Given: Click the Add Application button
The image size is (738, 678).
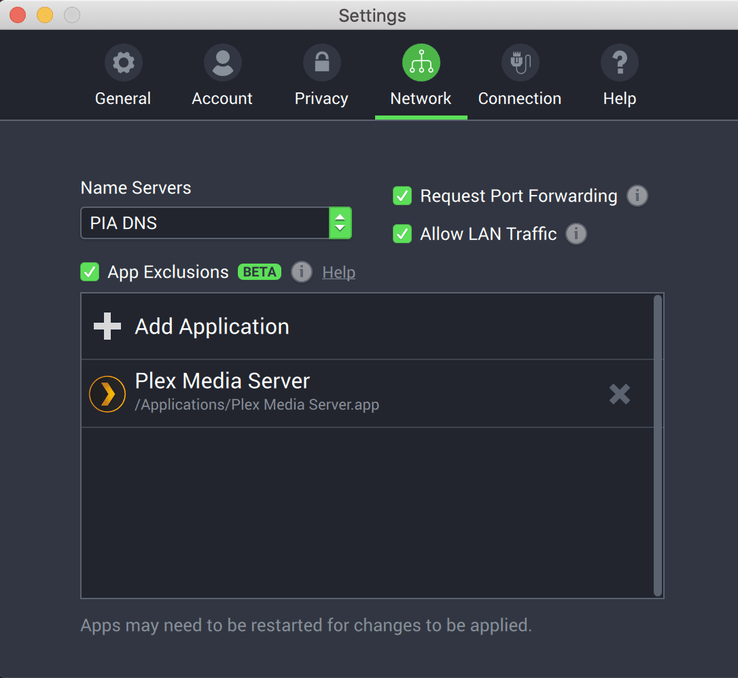Looking at the screenshot, I should pos(211,327).
